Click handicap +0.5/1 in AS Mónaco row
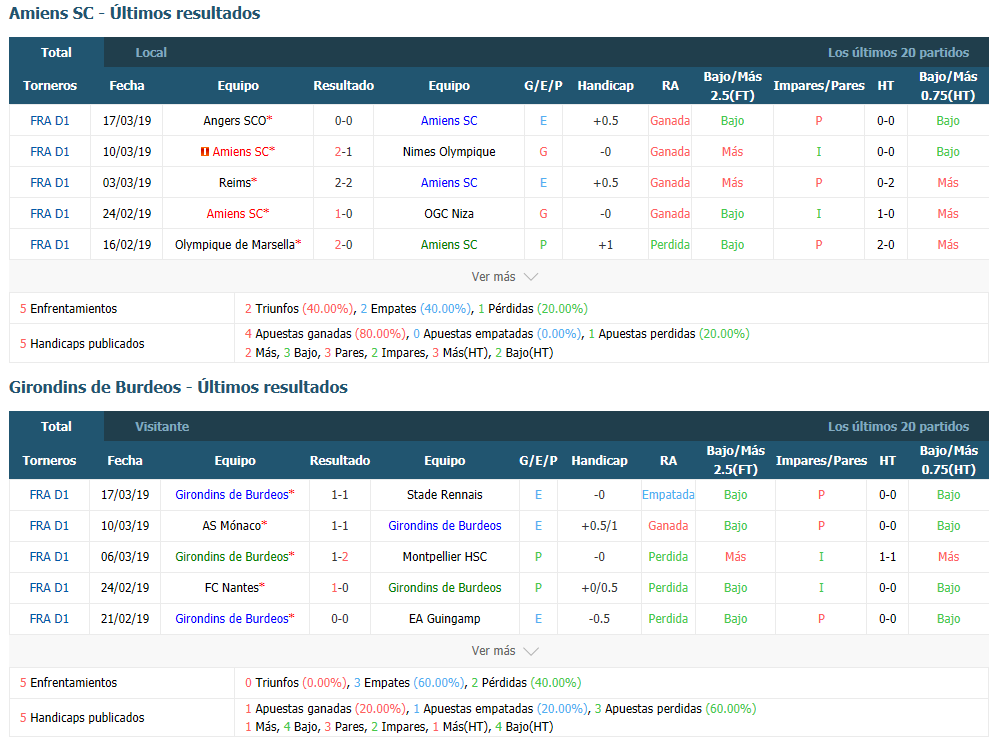The width and height of the screenshot is (989, 743). (599, 525)
